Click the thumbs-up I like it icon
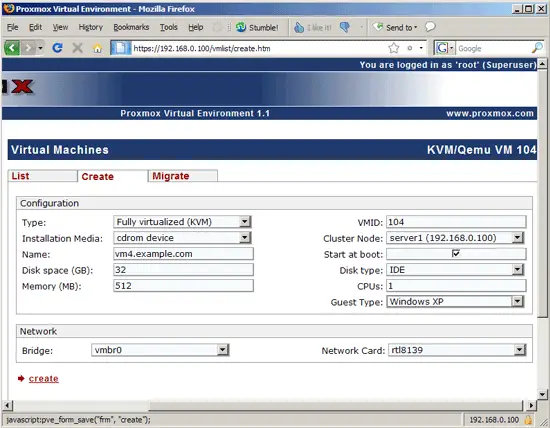550x428 pixels. pos(299,27)
